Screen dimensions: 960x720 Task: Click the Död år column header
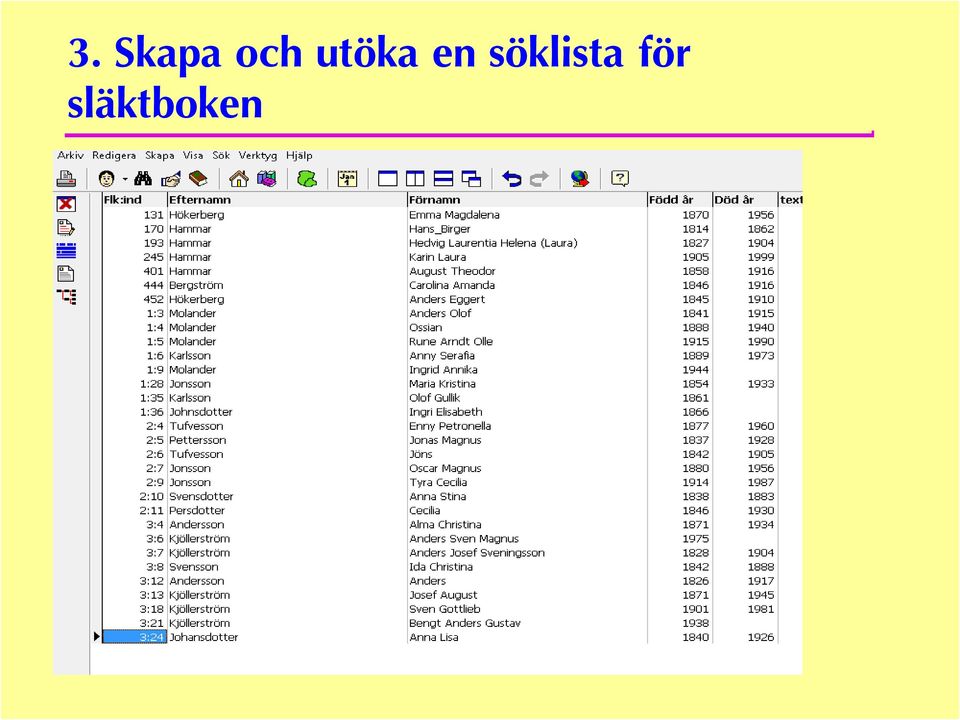coord(745,200)
